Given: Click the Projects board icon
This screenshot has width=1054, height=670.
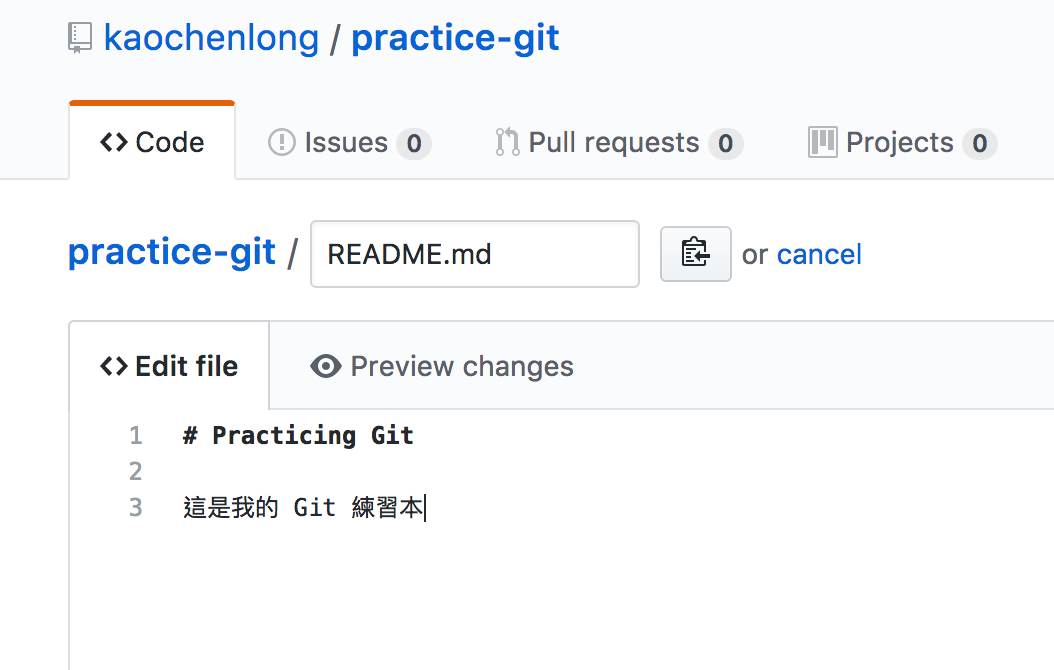Looking at the screenshot, I should (x=822, y=143).
